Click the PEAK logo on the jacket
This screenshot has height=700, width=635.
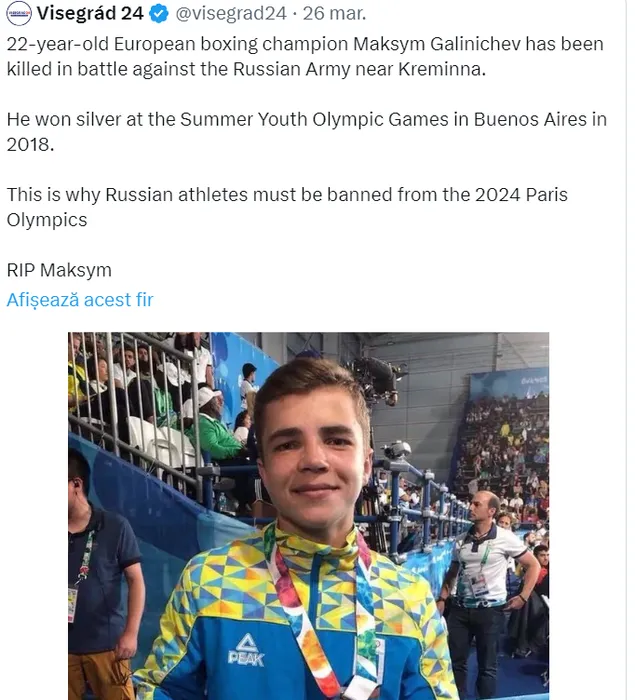point(245,648)
